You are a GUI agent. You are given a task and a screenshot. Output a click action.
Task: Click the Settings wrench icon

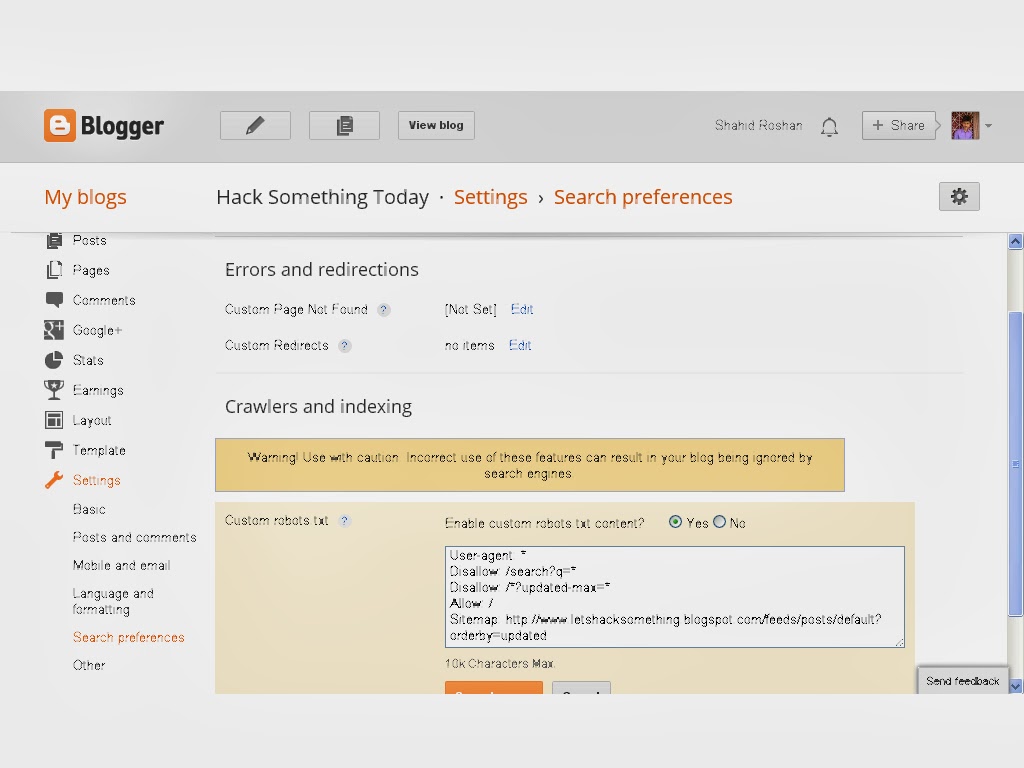click(54, 480)
